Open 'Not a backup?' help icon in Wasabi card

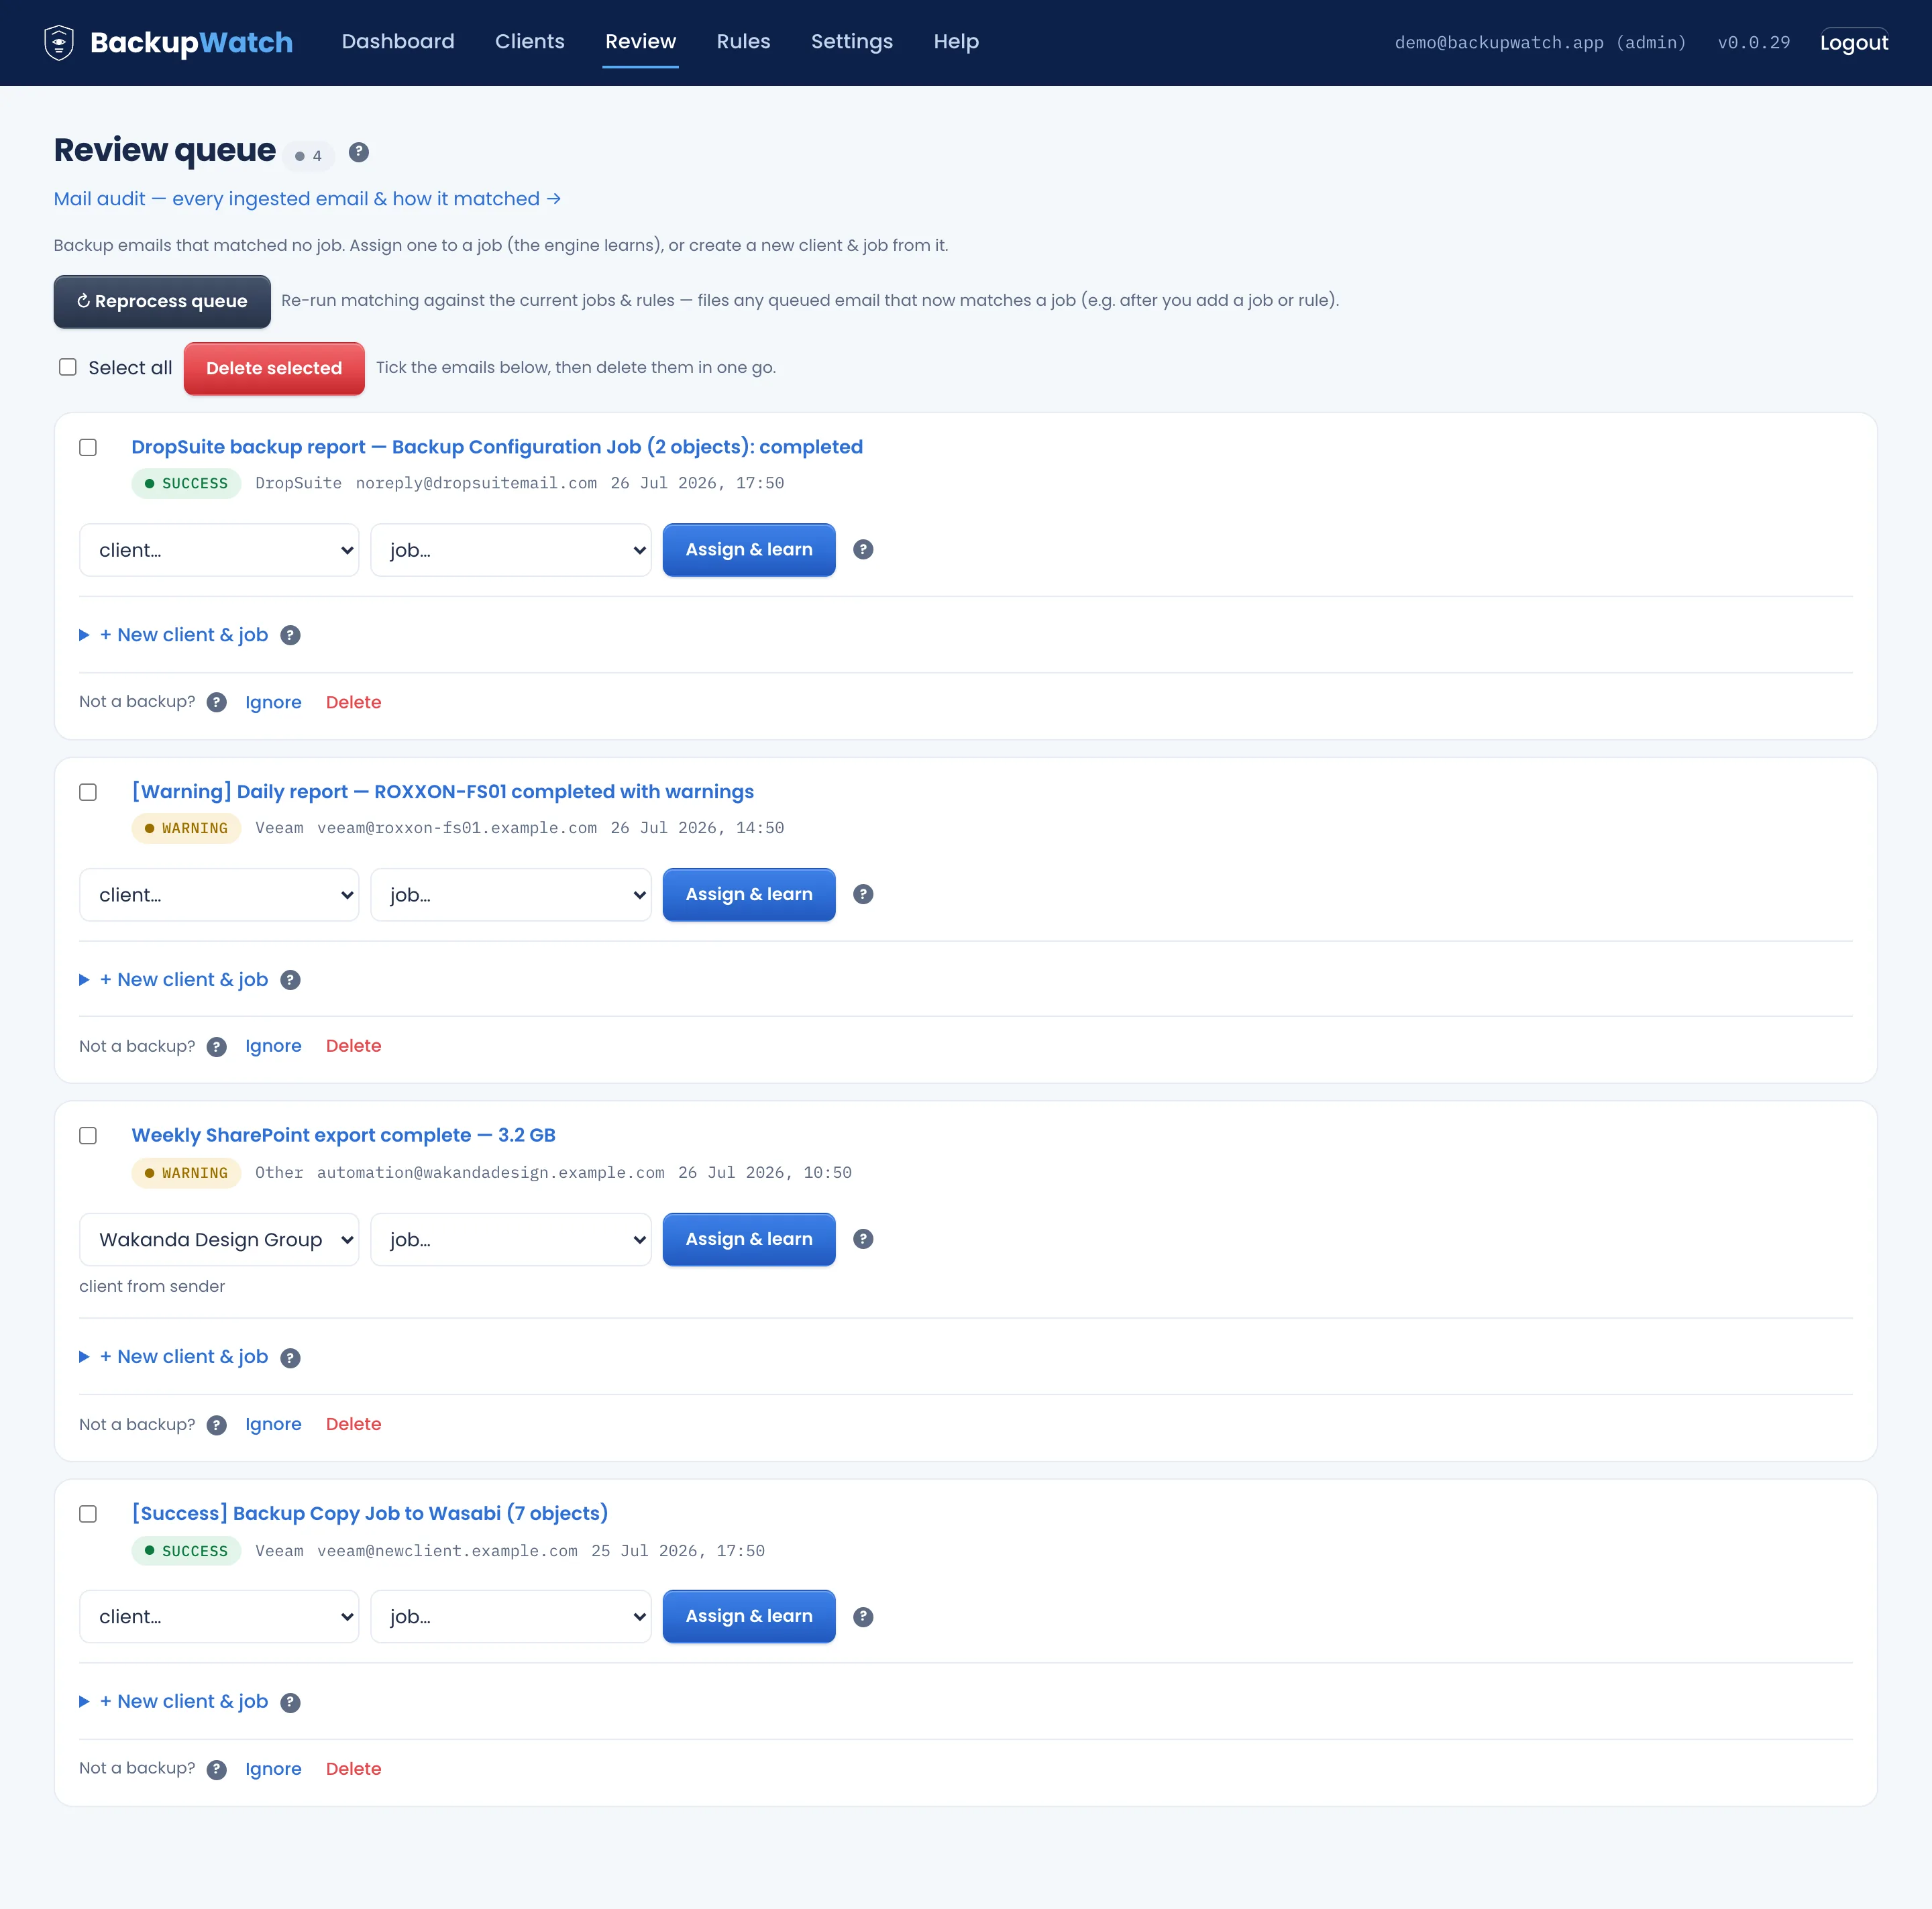click(x=216, y=1769)
